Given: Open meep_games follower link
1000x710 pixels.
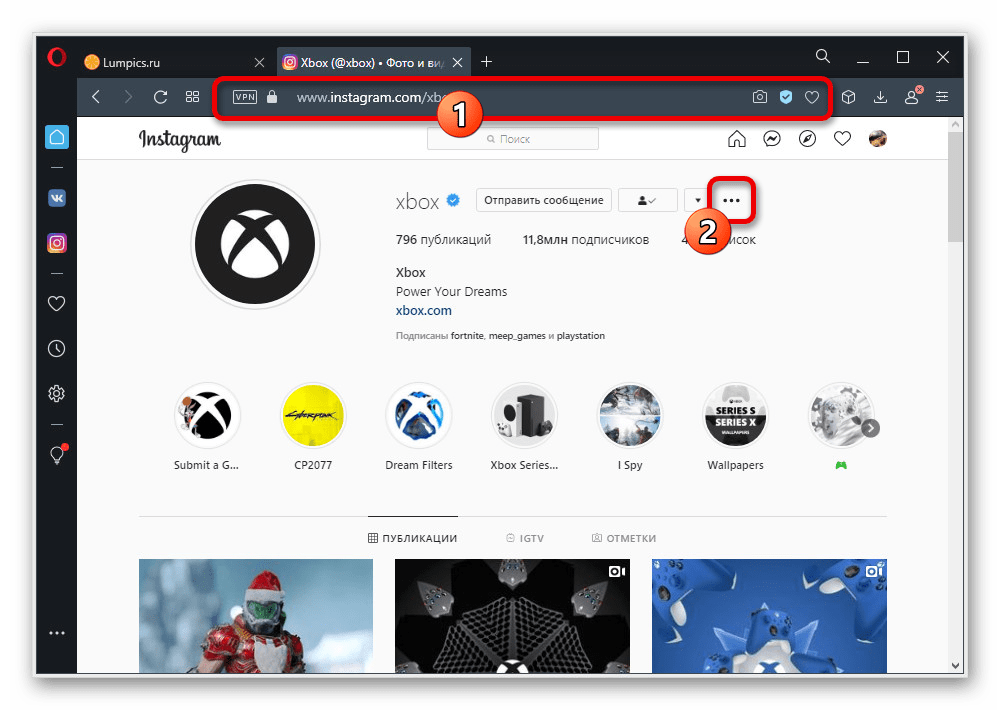Looking at the screenshot, I should (517, 336).
